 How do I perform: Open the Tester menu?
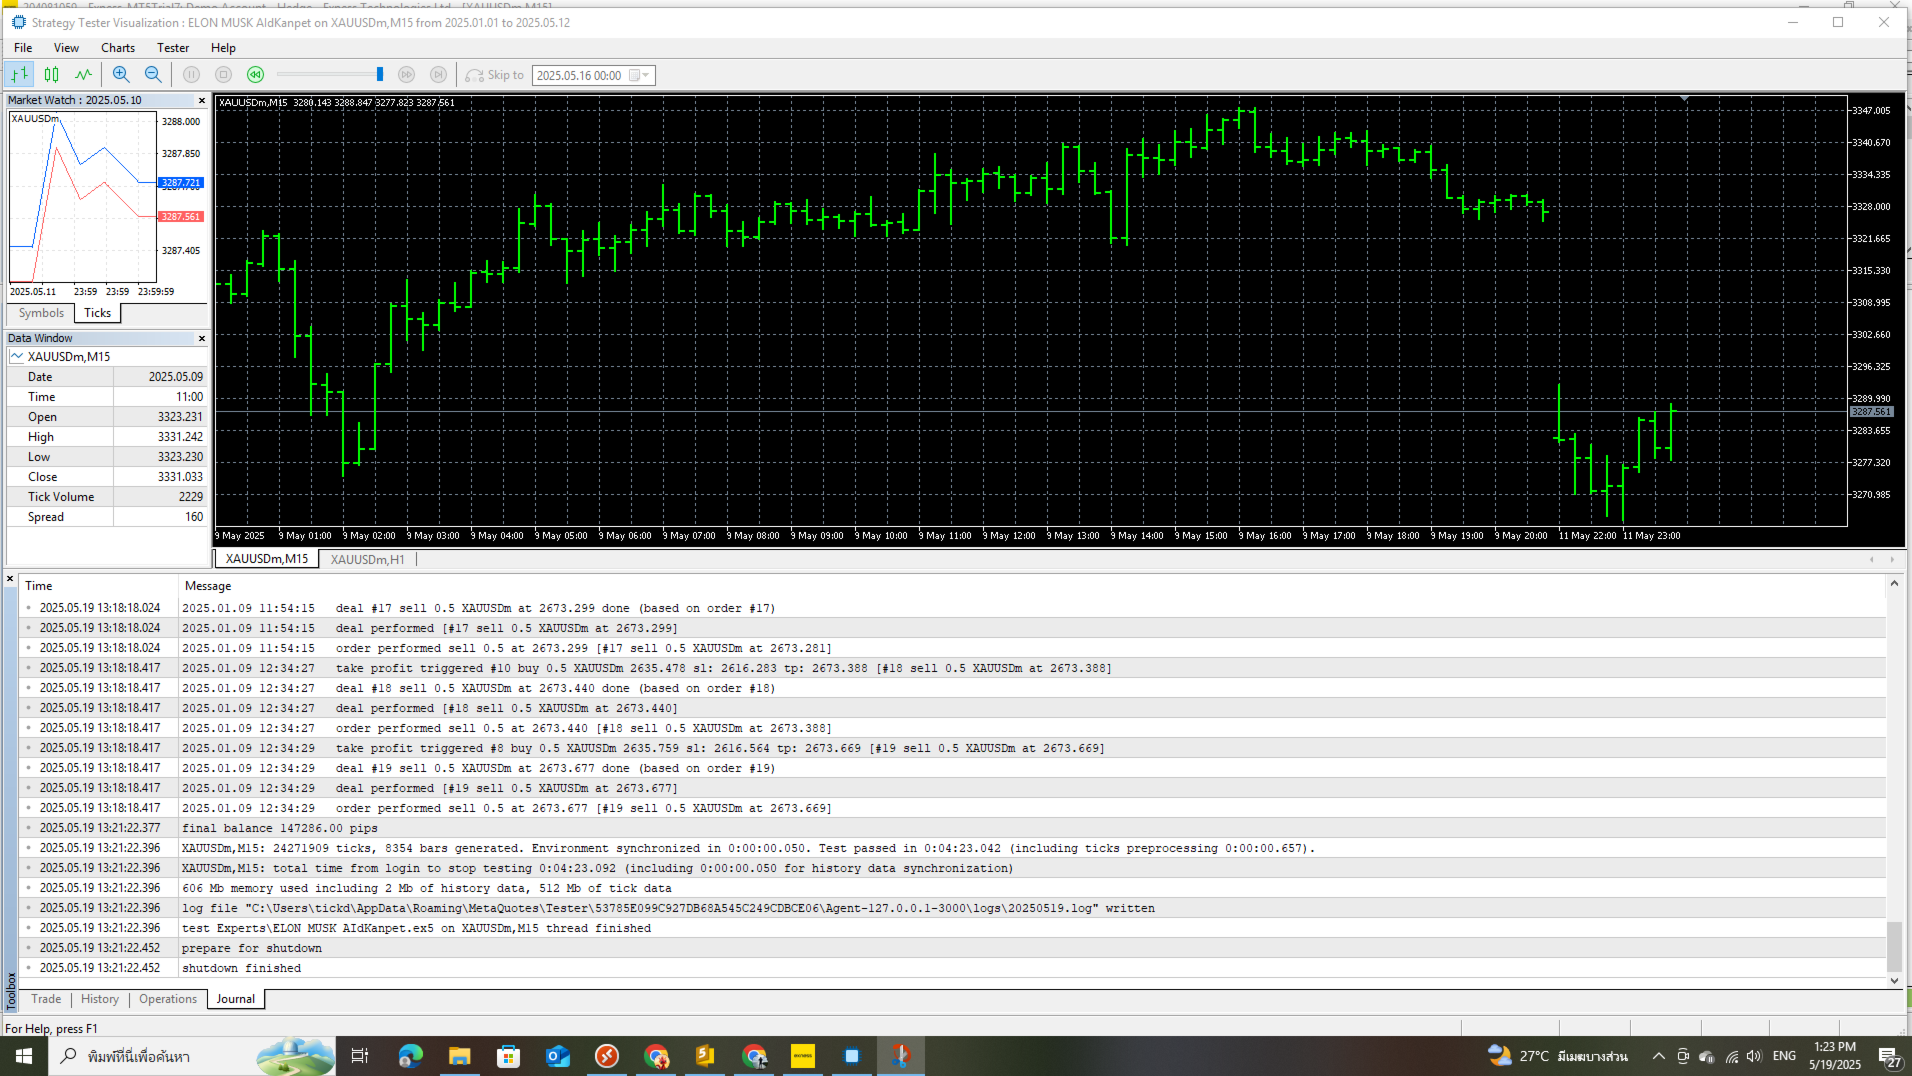click(173, 47)
